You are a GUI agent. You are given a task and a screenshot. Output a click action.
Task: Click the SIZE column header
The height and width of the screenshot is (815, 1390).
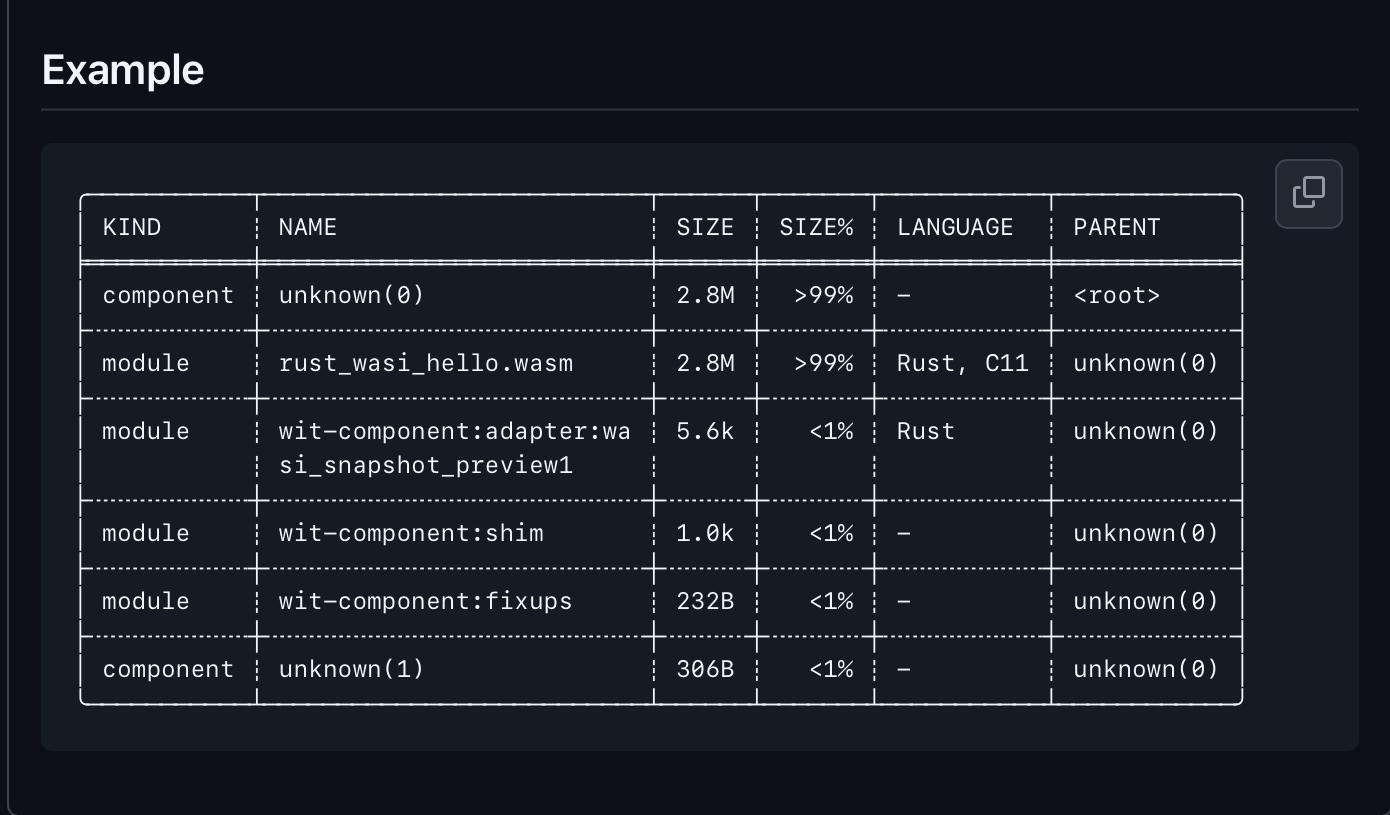(705, 227)
